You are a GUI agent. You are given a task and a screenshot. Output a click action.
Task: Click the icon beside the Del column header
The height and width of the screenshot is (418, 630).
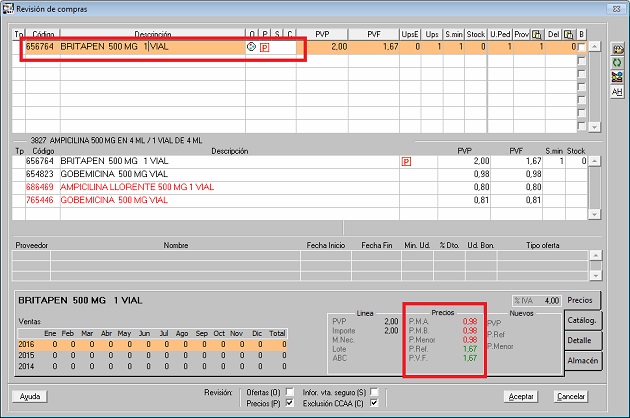[568, 35]
